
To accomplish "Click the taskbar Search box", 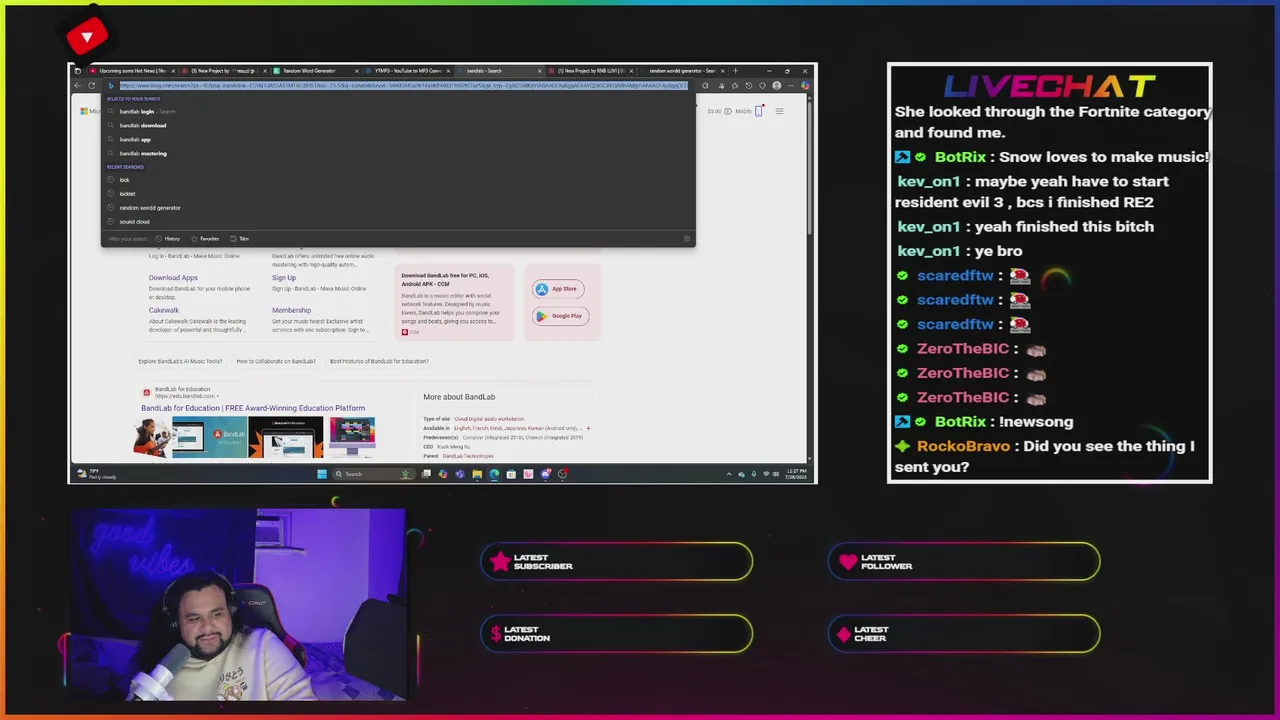I will (372, 474).
